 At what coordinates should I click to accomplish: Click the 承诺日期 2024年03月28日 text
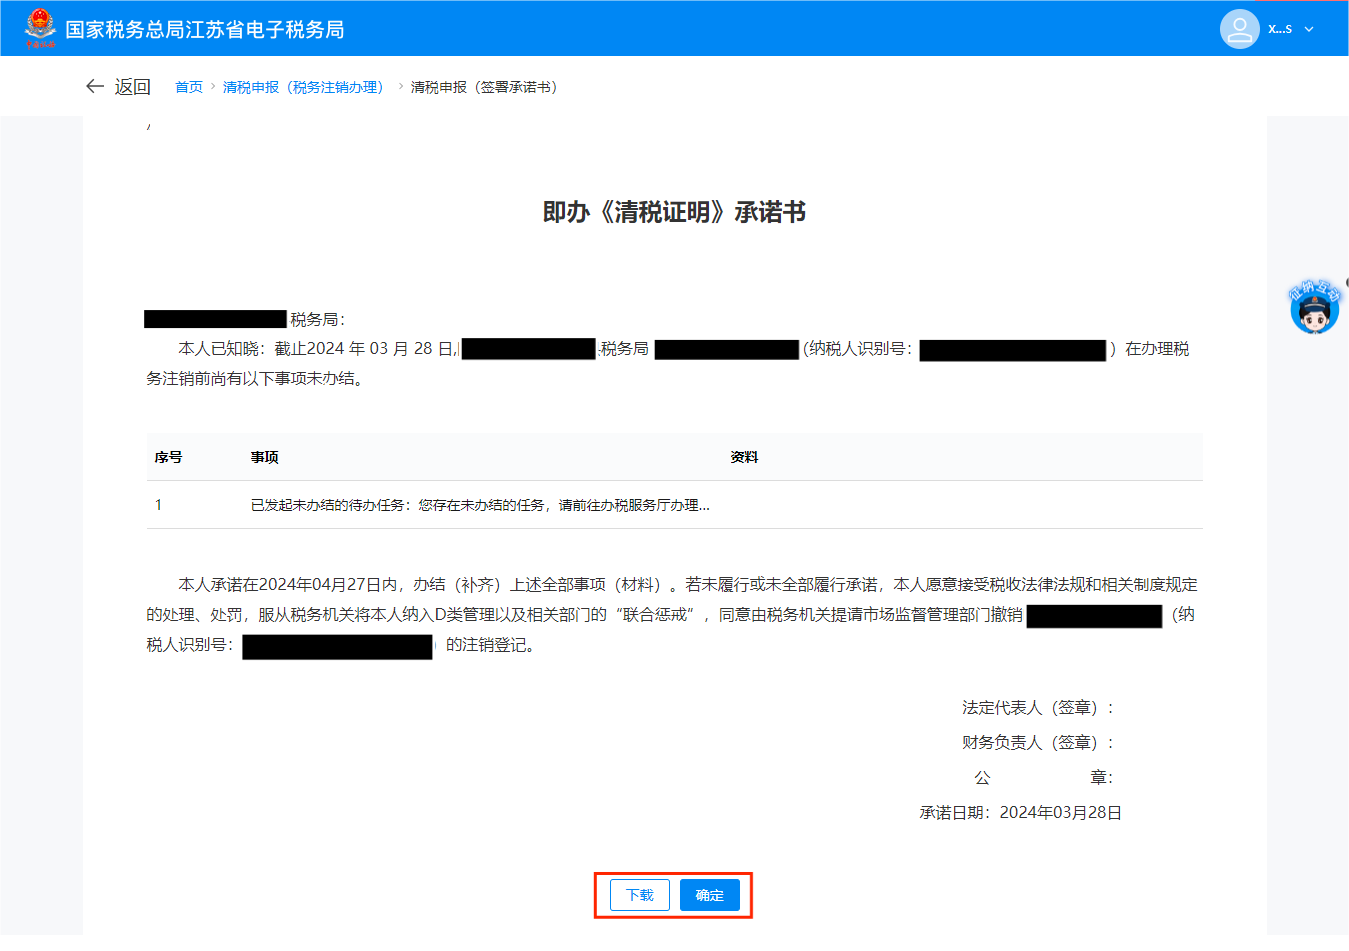click(x=1020, y=813)
